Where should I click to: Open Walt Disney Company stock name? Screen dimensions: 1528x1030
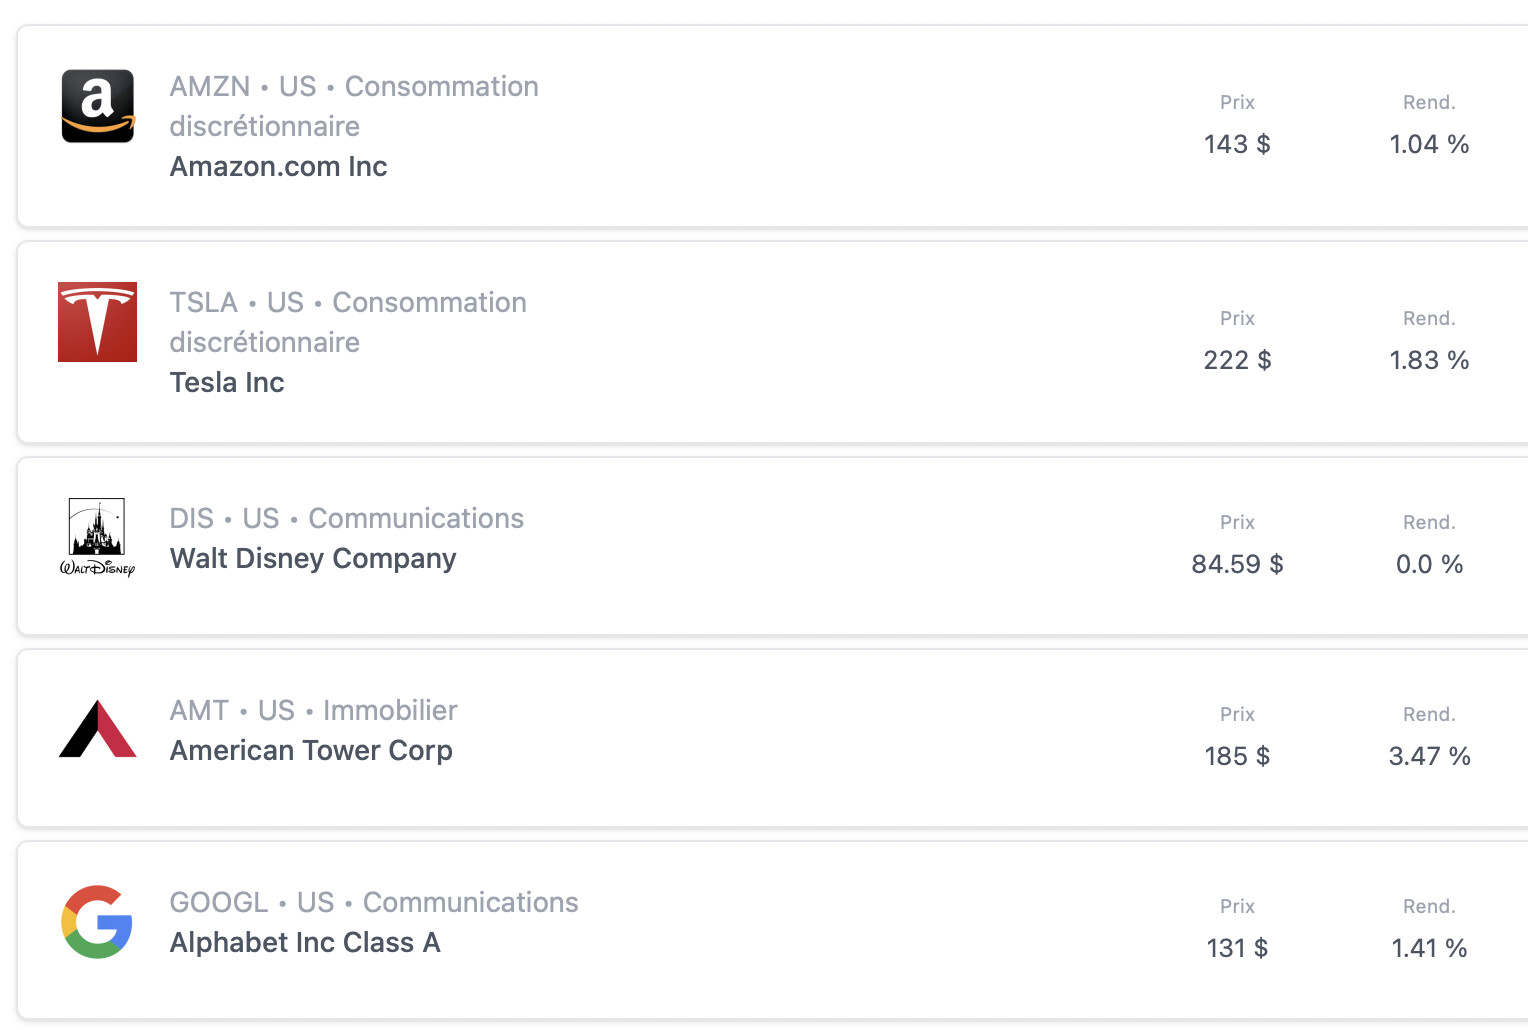[x=313, y=558]
